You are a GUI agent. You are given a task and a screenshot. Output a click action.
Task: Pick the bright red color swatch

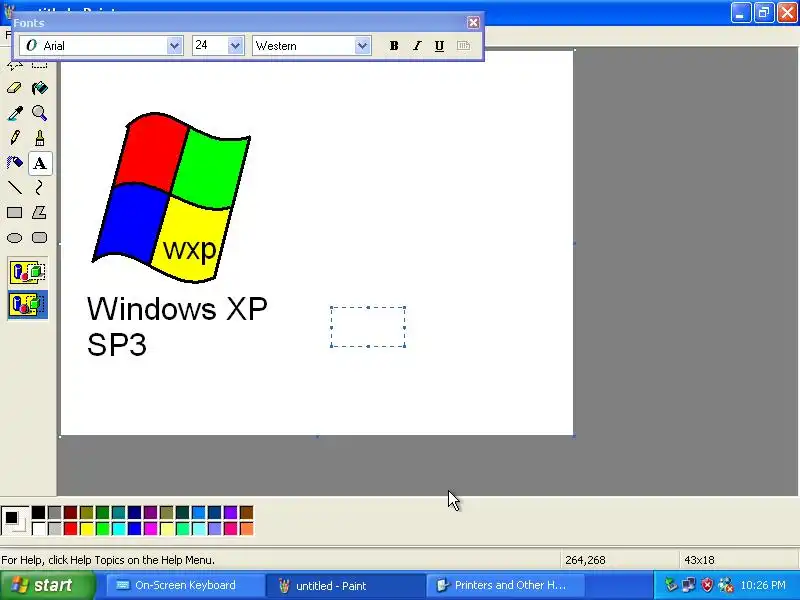[x=70, y=528]
